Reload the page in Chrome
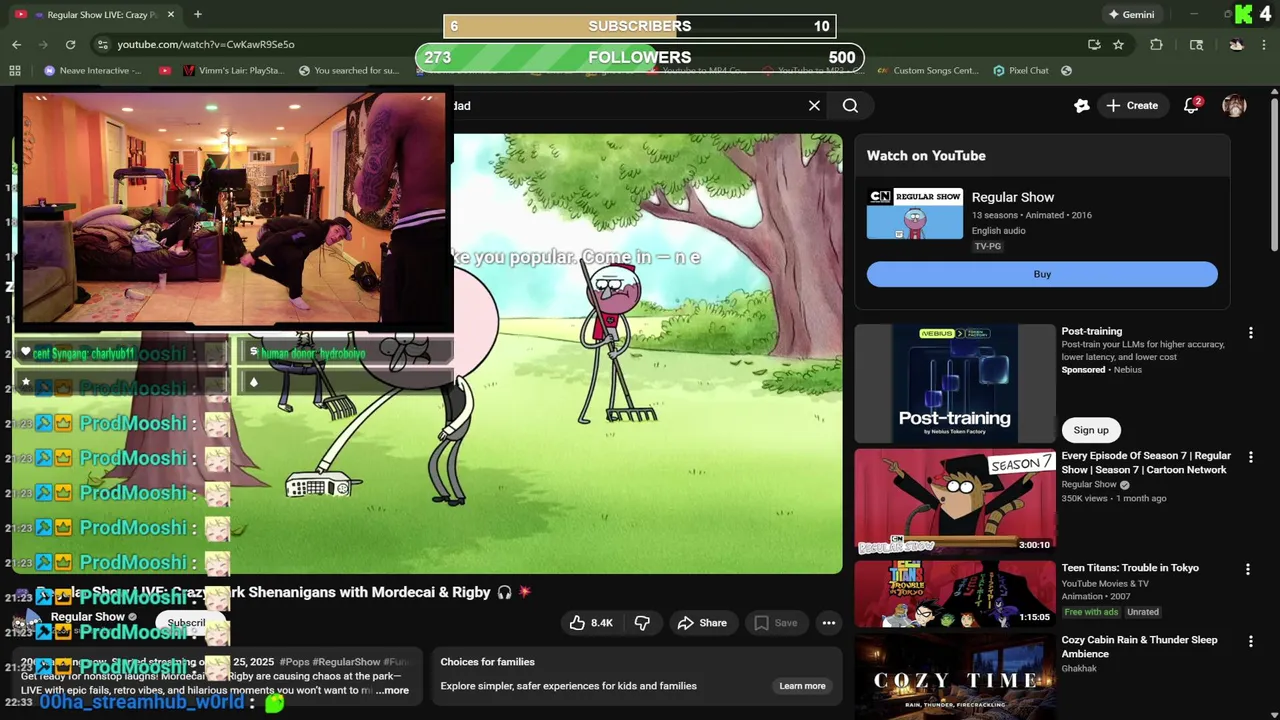Viewport: 1280px width, 720px height. click(70, 44)
